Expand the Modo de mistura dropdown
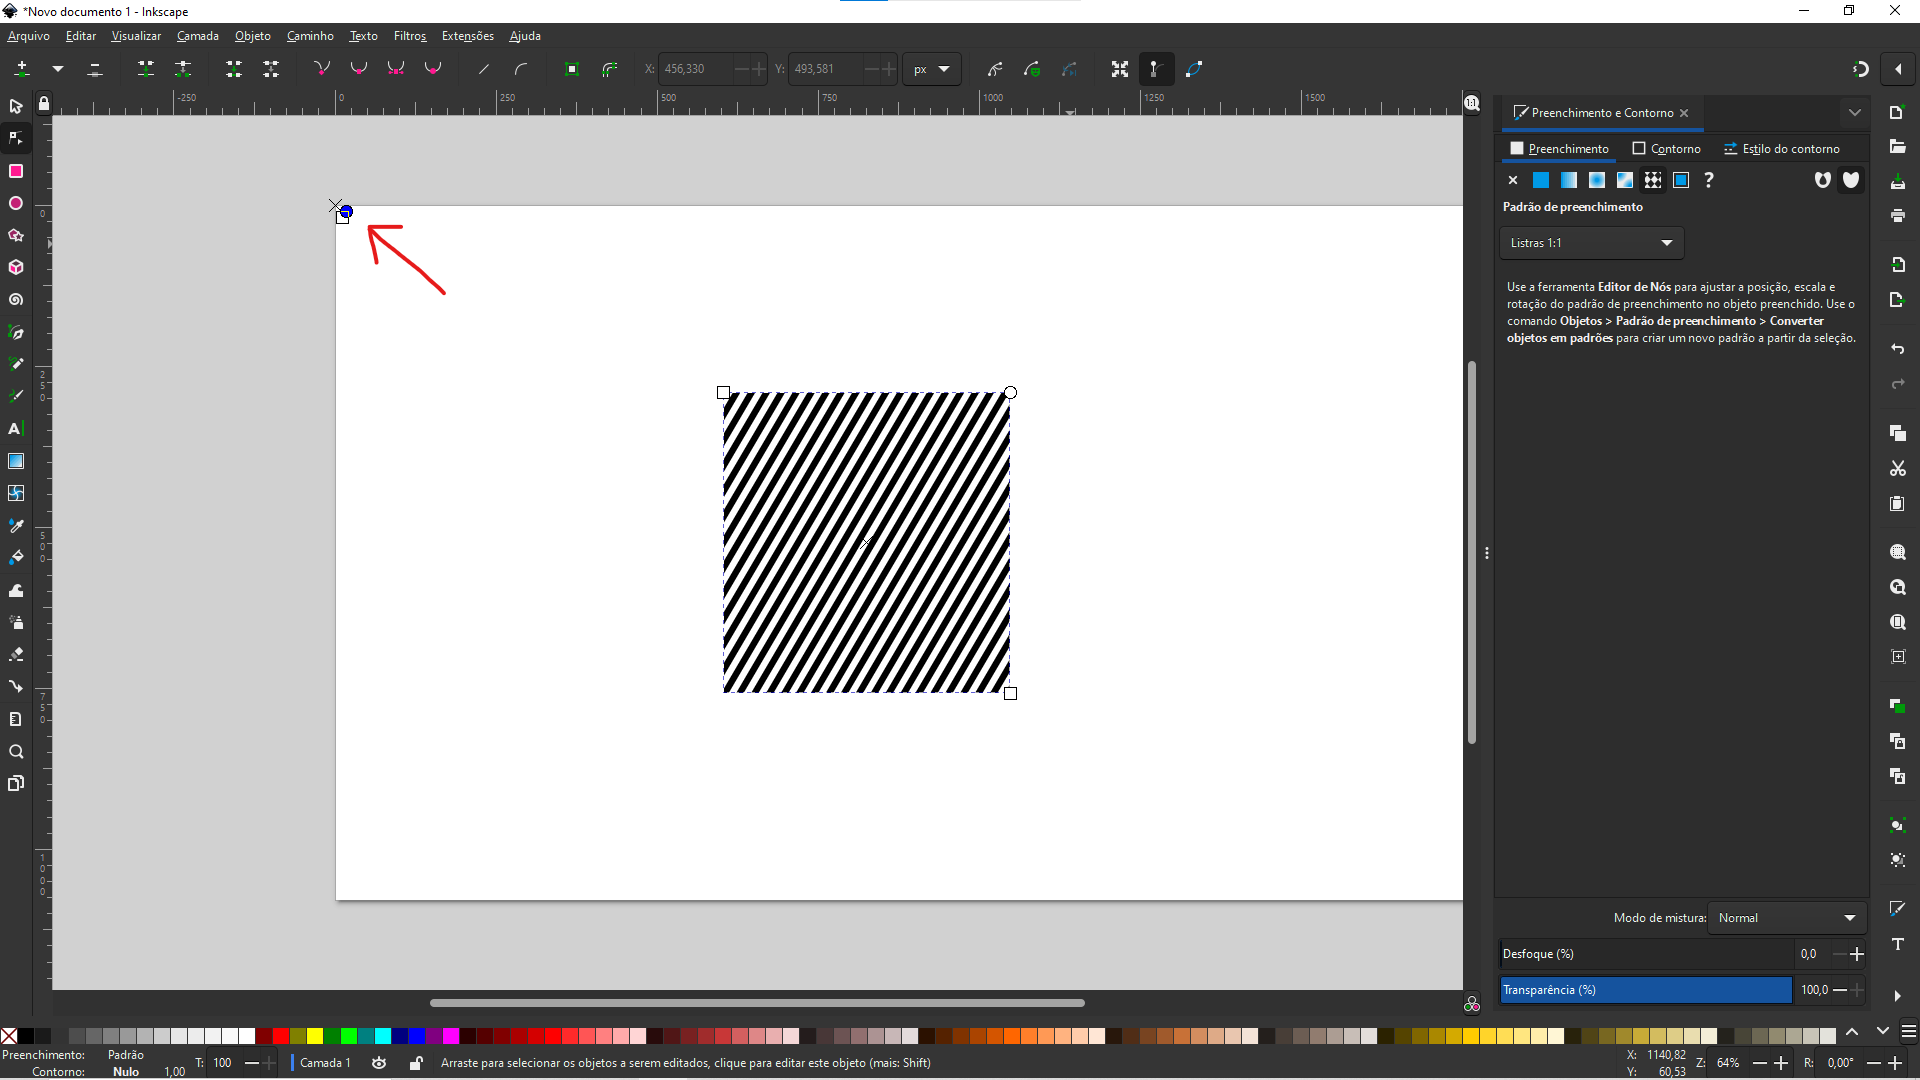Image resolution: width=1920 pixels, height=1080 pixels. click(x=1785, y=918)
